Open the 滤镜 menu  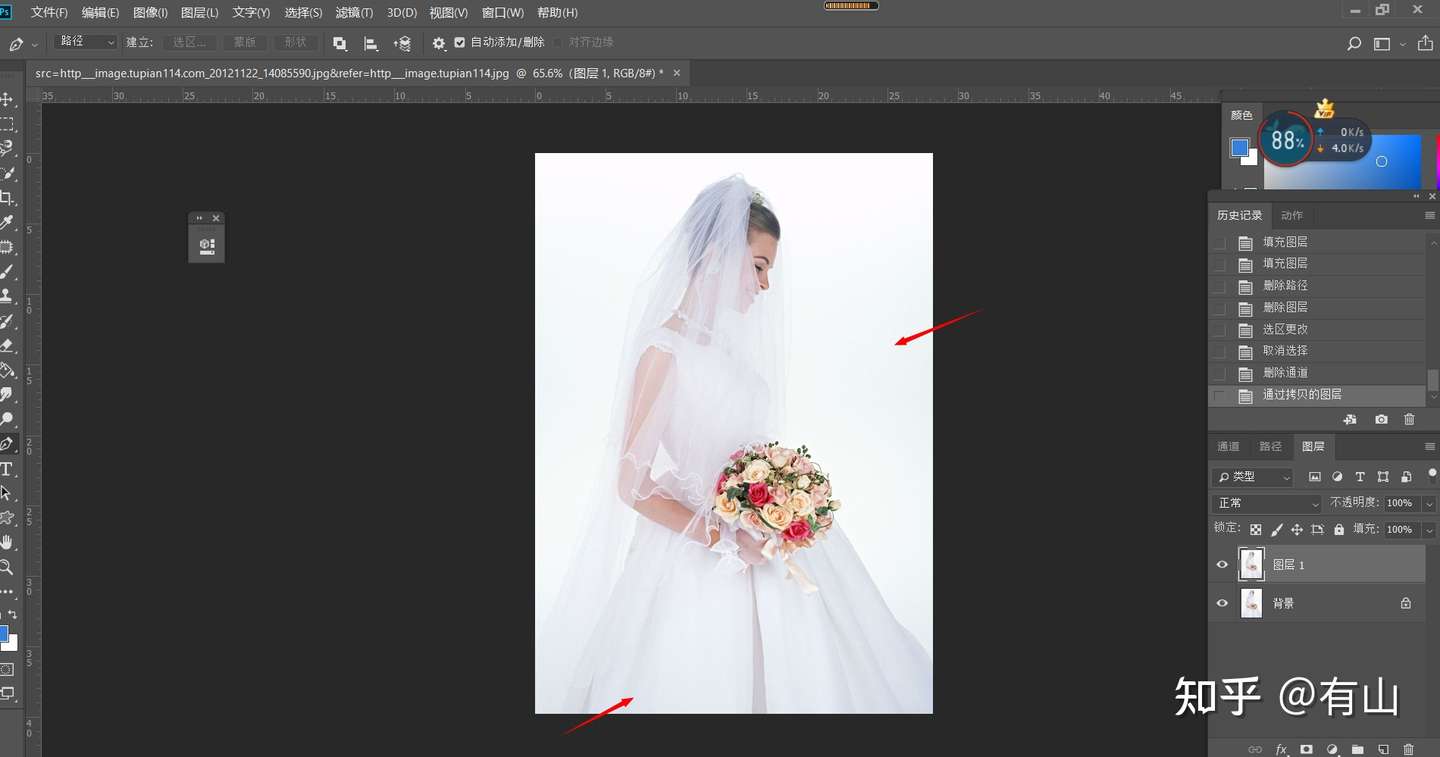coord(354,12)
